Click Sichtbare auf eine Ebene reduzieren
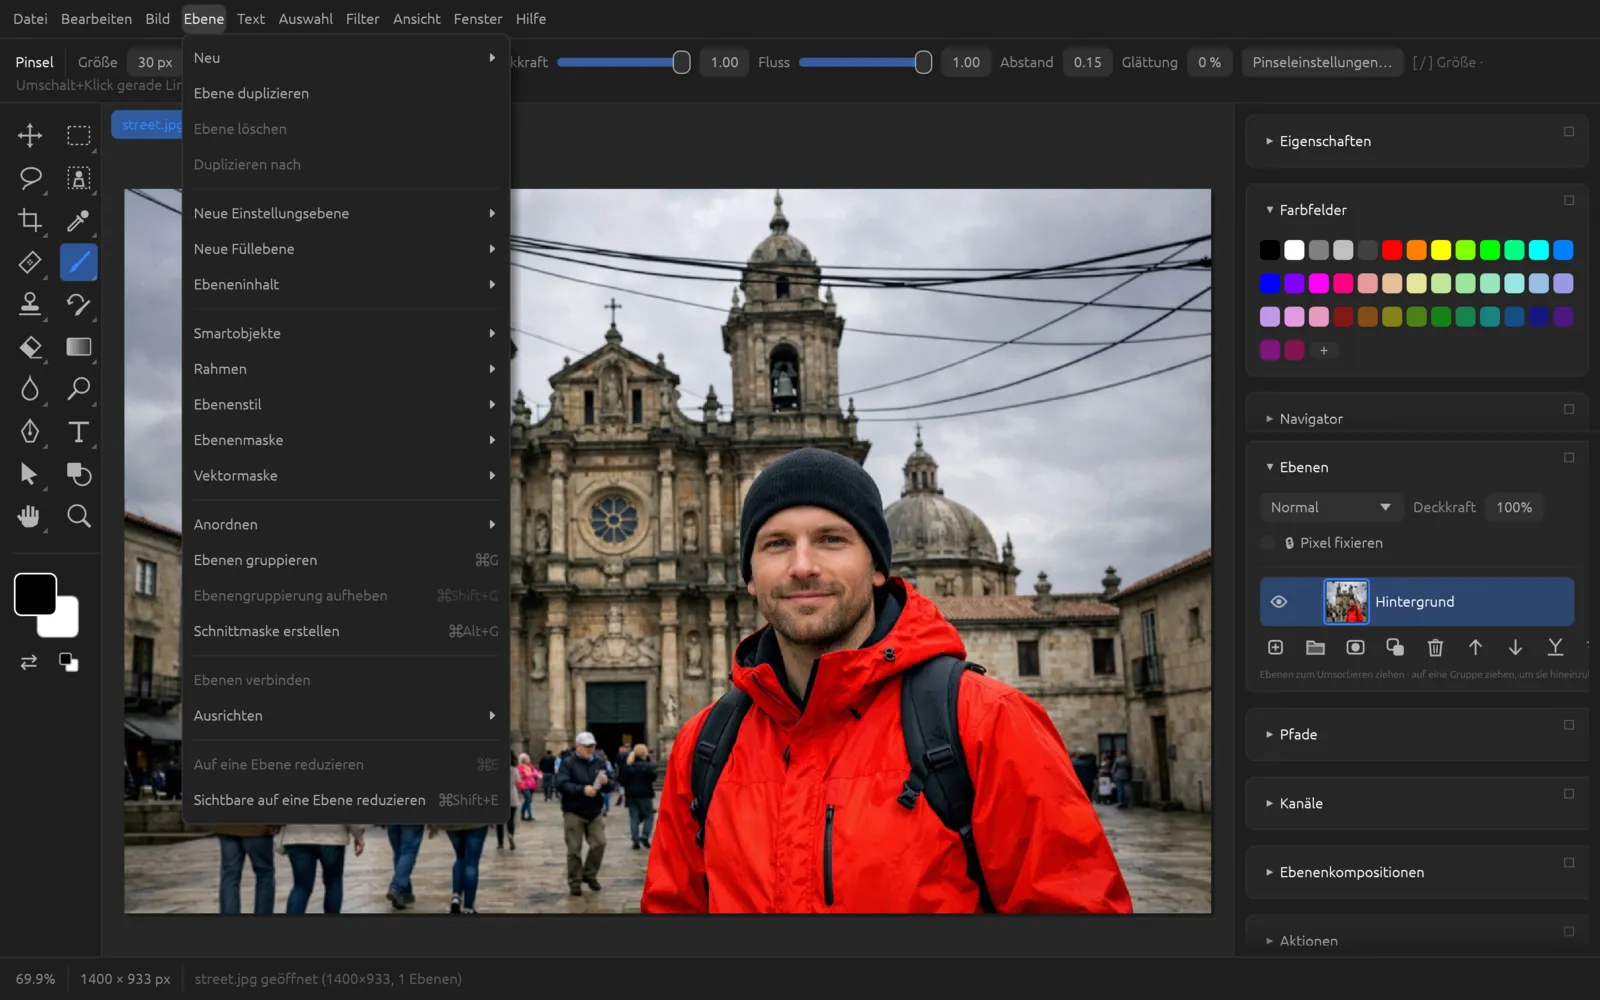This screenshot has width=1600, height=1000. [x=346, y=800]
